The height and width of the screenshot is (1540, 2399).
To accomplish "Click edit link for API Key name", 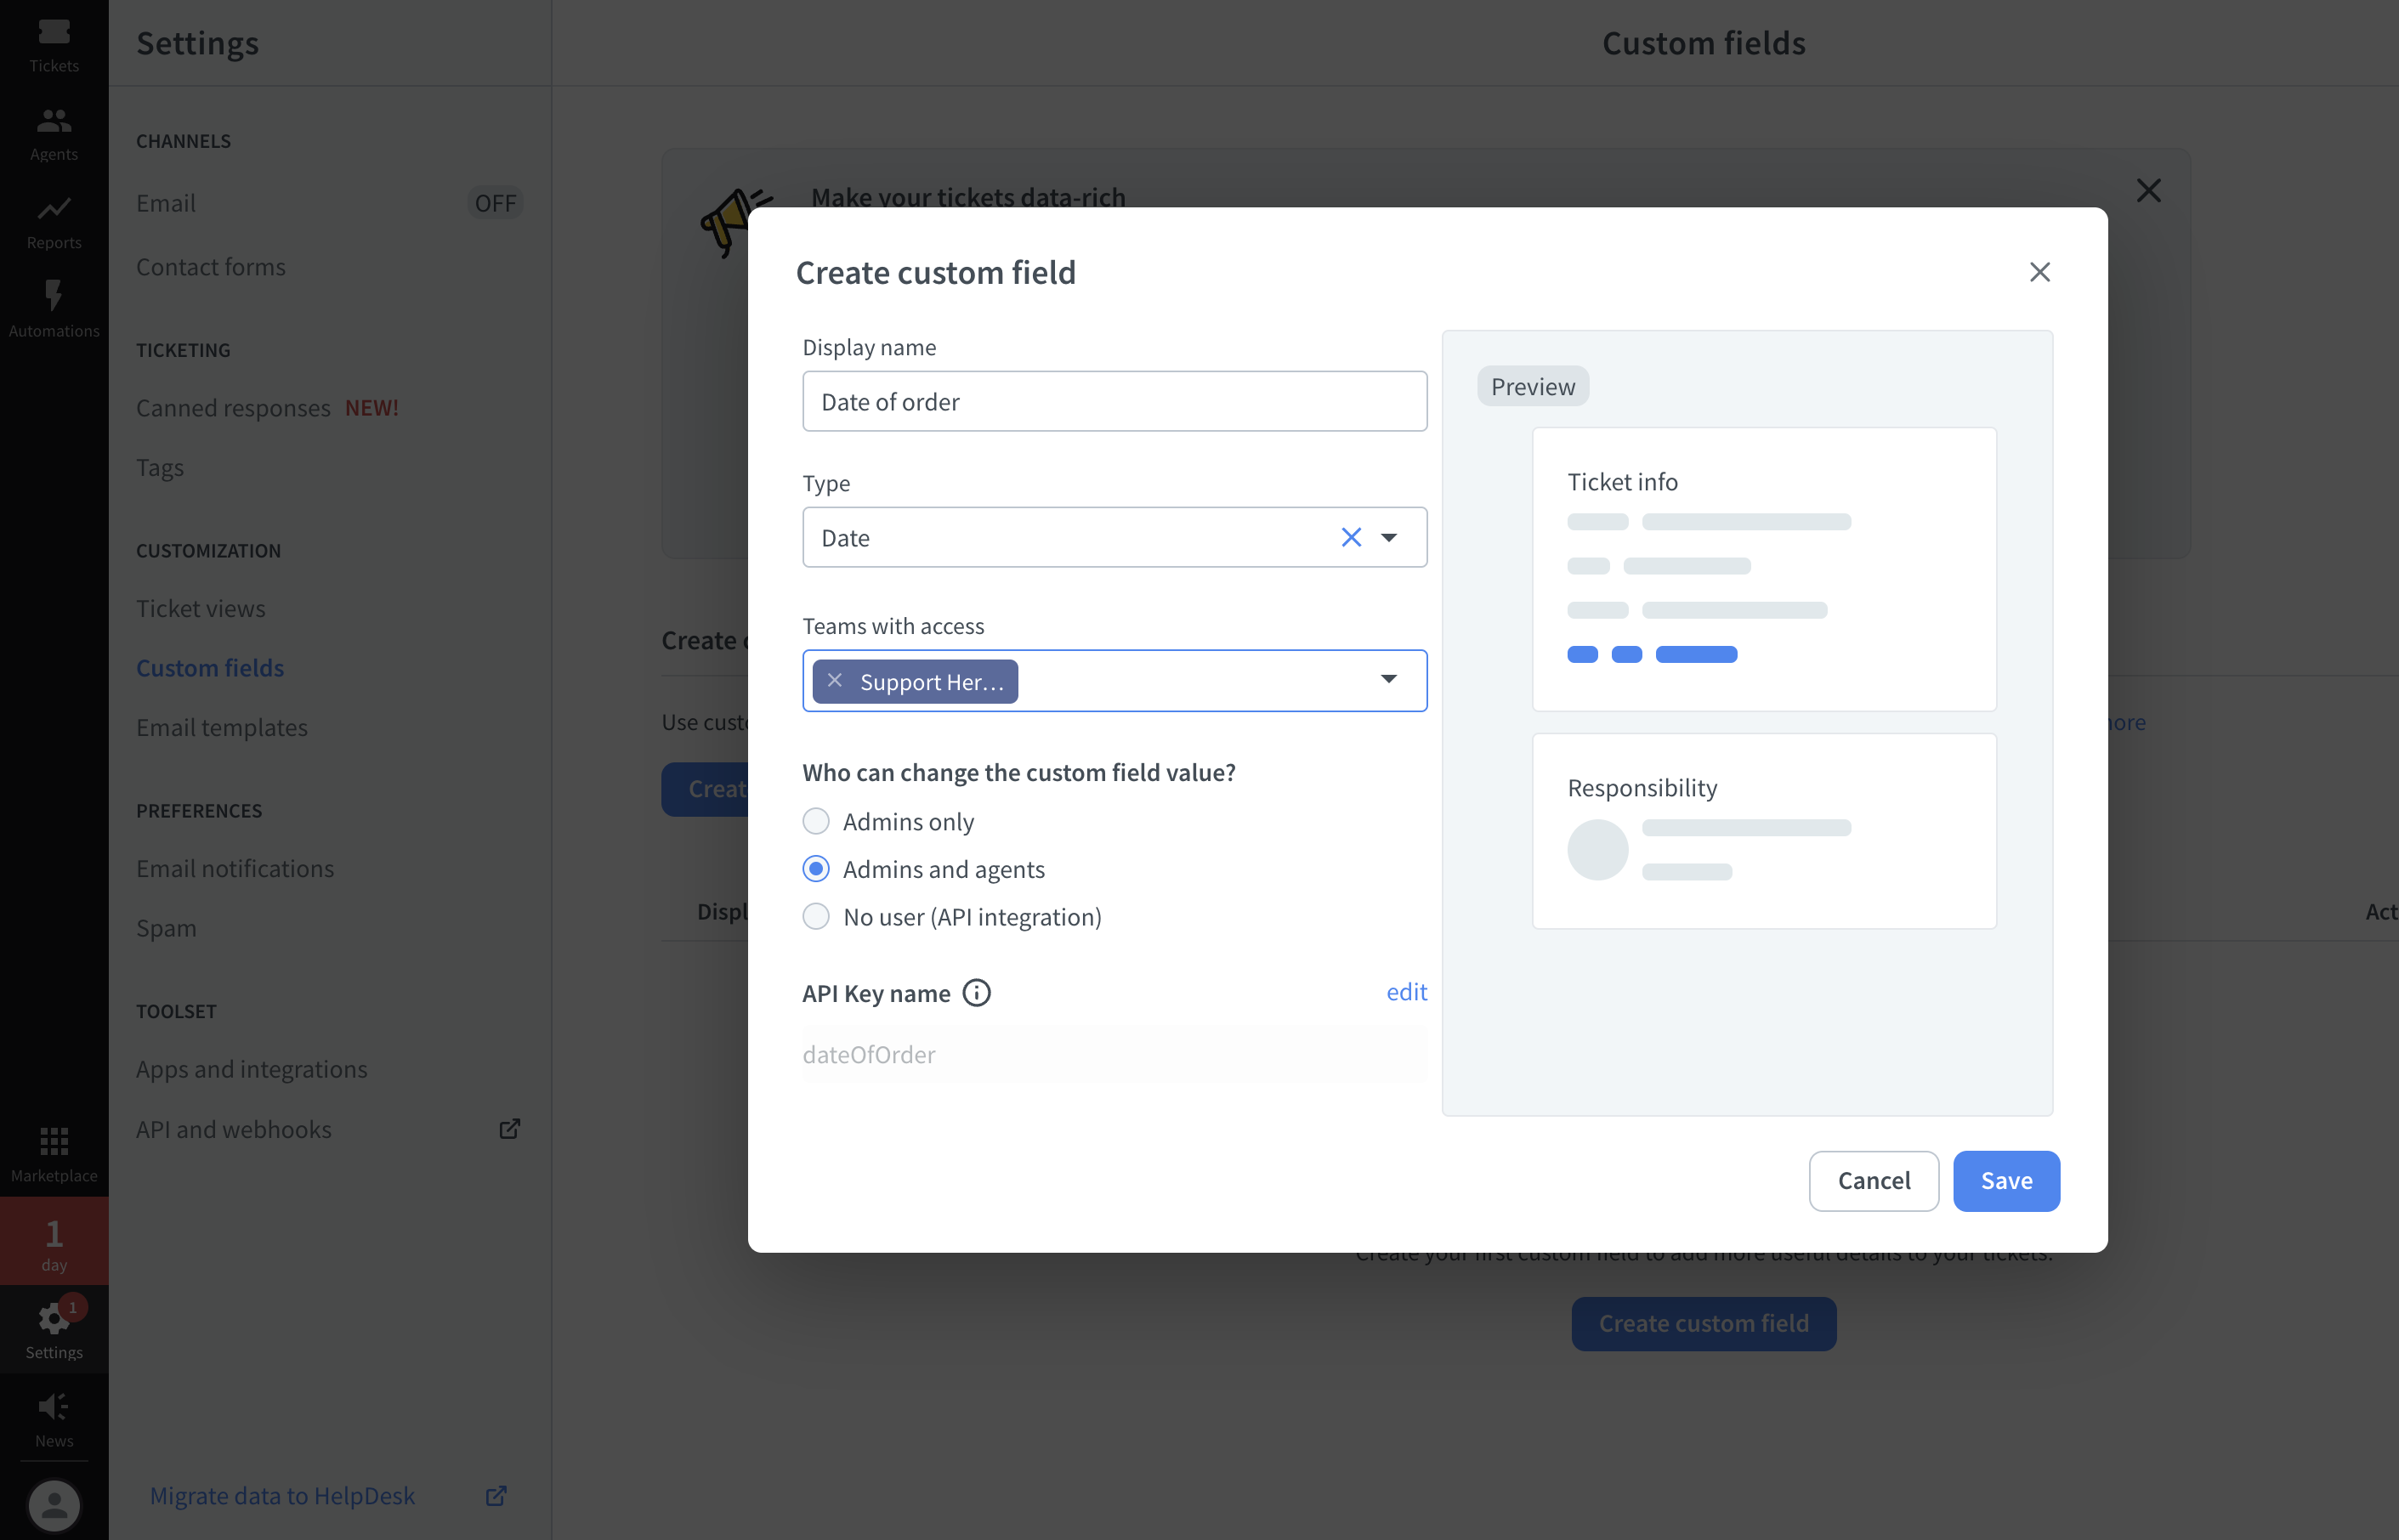I will [x=1408, y=991].
